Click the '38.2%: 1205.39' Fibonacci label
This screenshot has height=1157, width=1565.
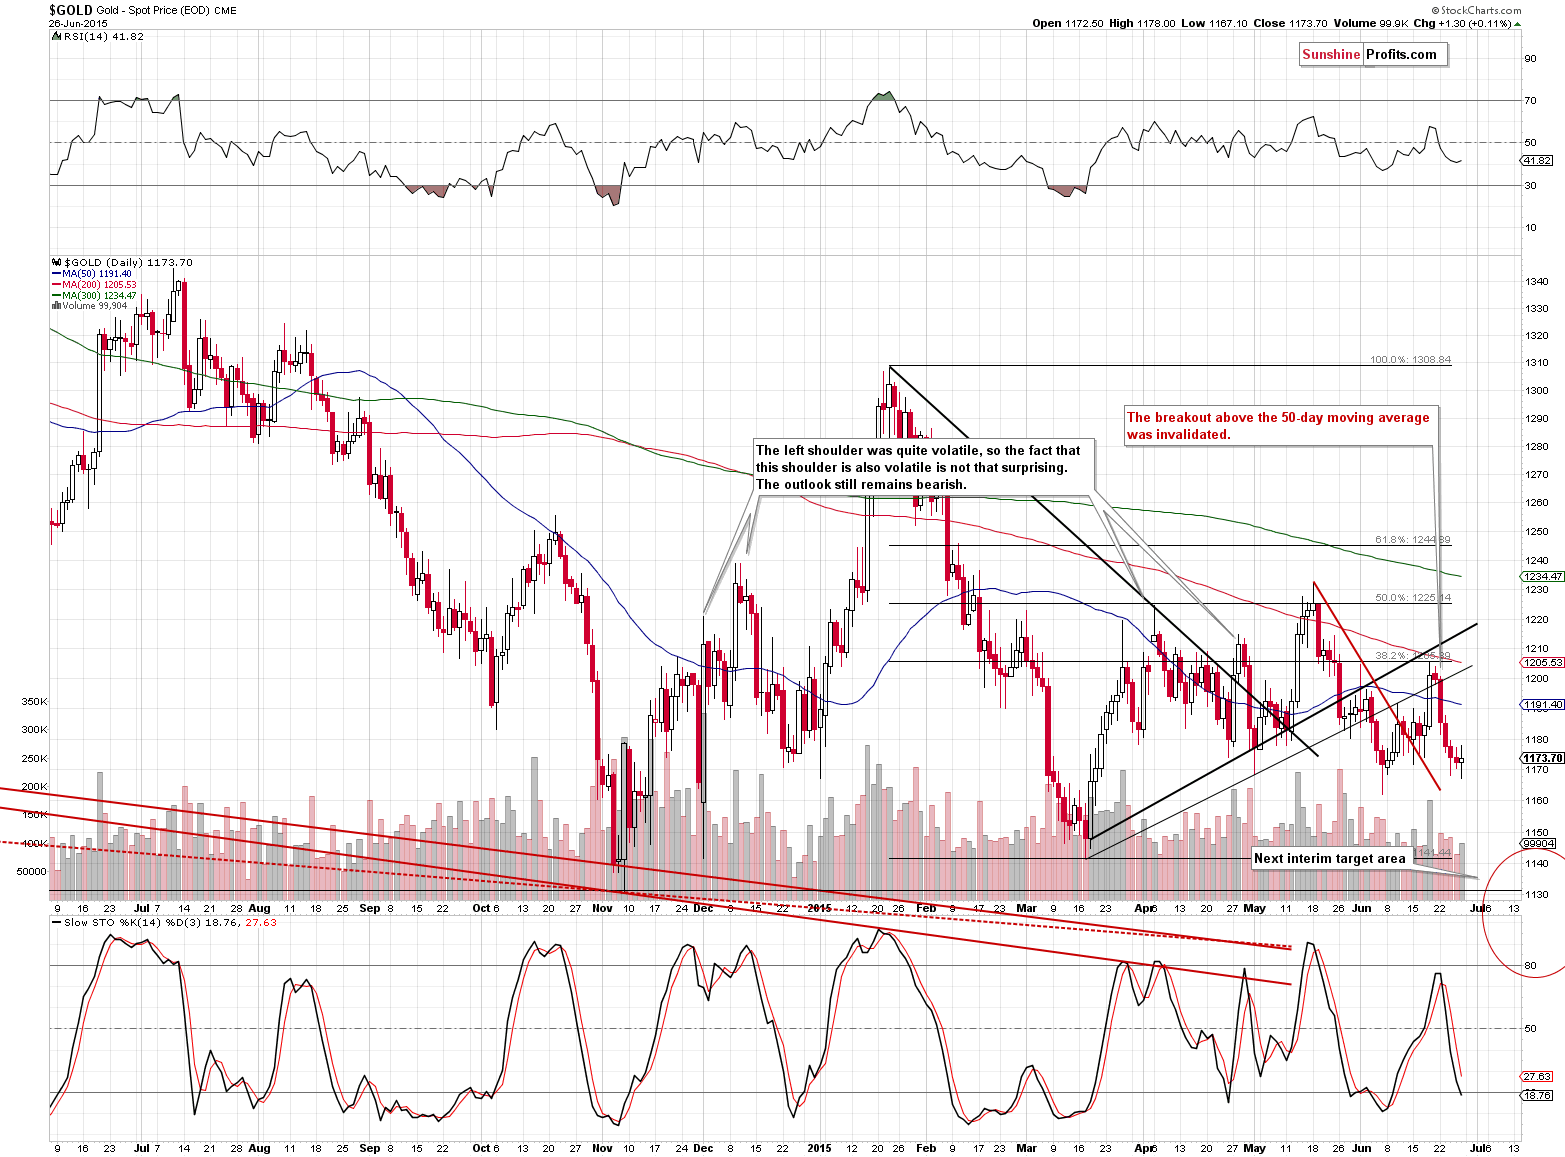click(1412, 656)
